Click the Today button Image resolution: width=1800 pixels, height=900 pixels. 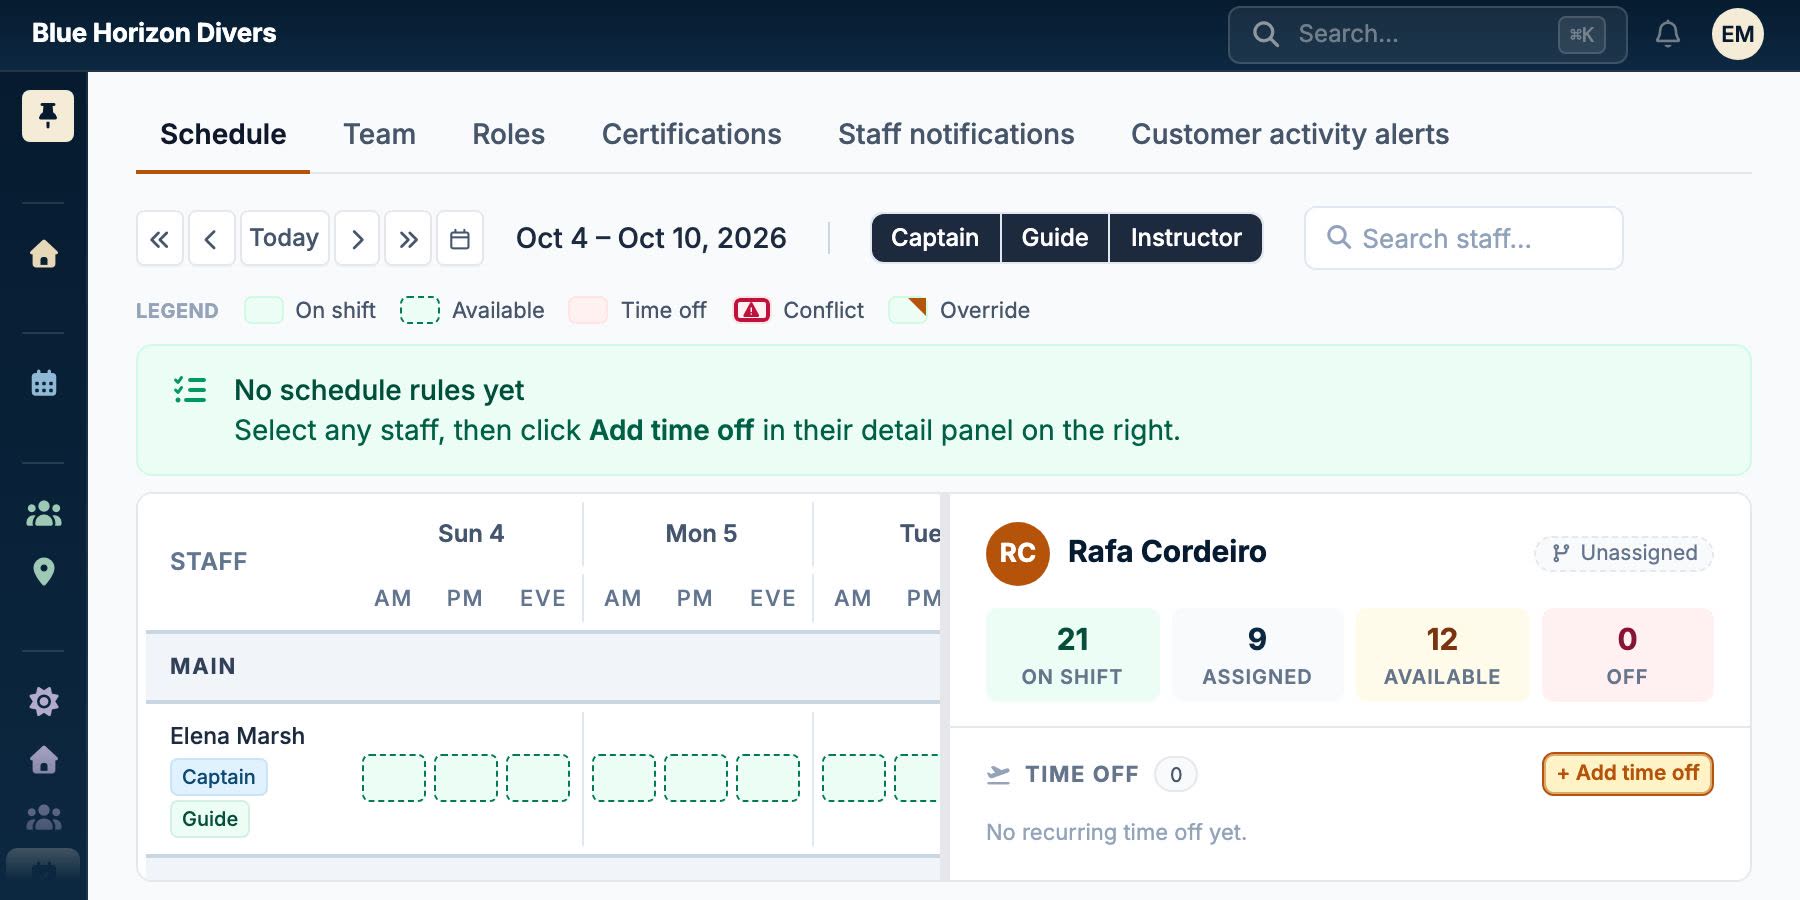coord(284,238)
